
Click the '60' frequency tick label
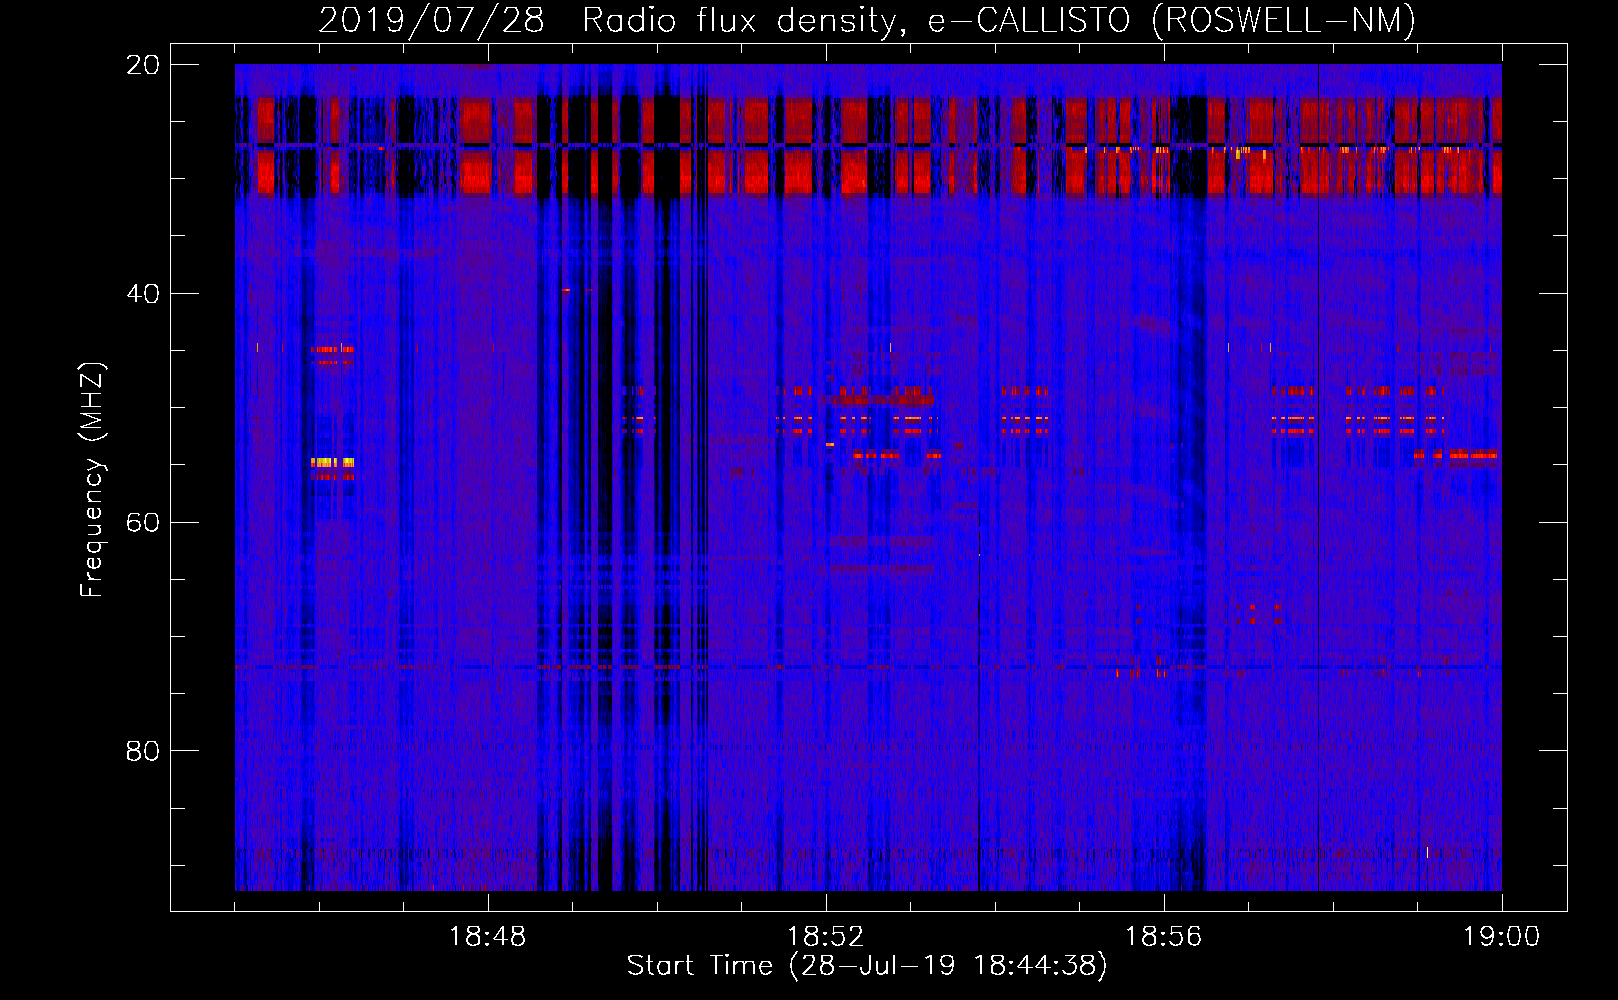tap(143, 523)
